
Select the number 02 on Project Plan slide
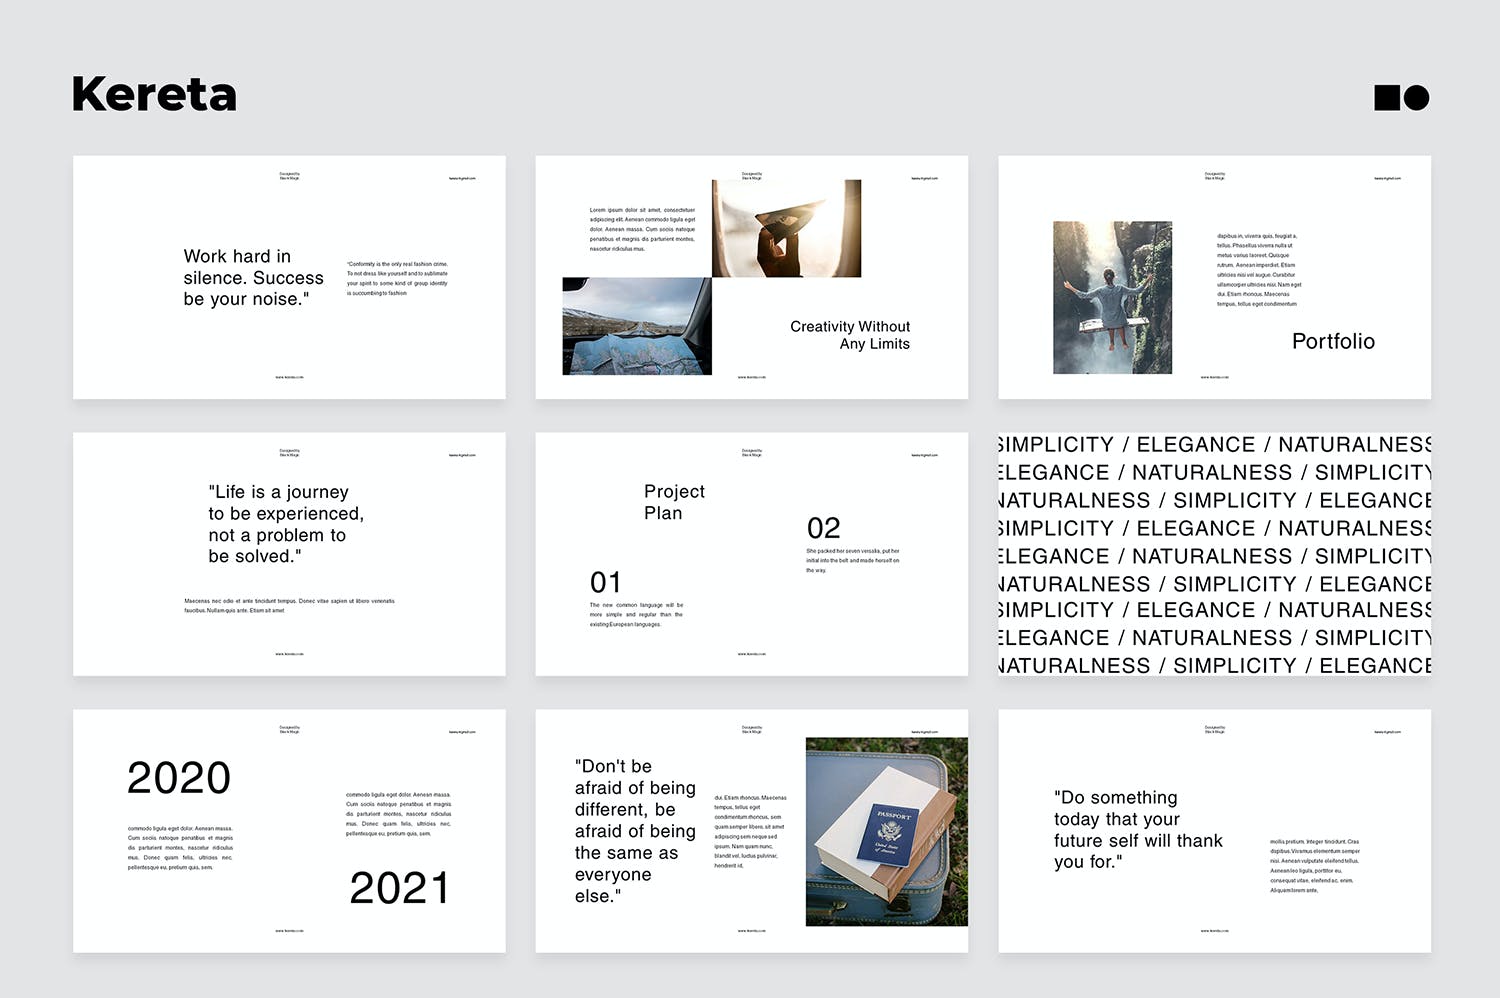tap(823, 528)
